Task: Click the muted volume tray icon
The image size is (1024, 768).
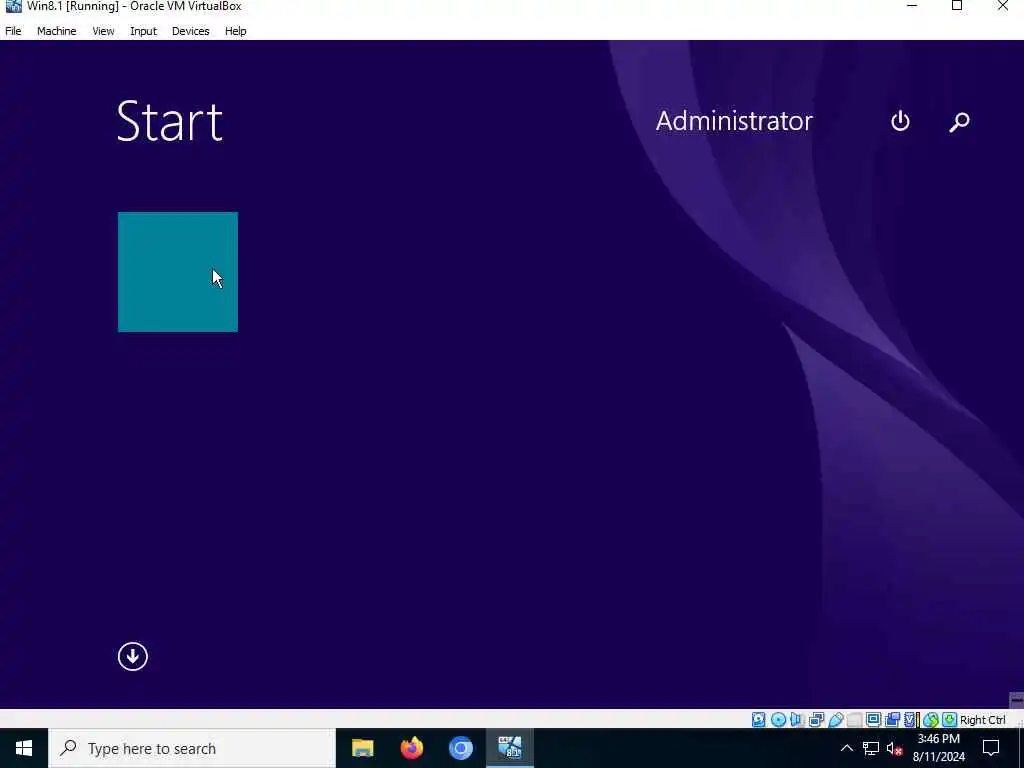Action: 894,748
